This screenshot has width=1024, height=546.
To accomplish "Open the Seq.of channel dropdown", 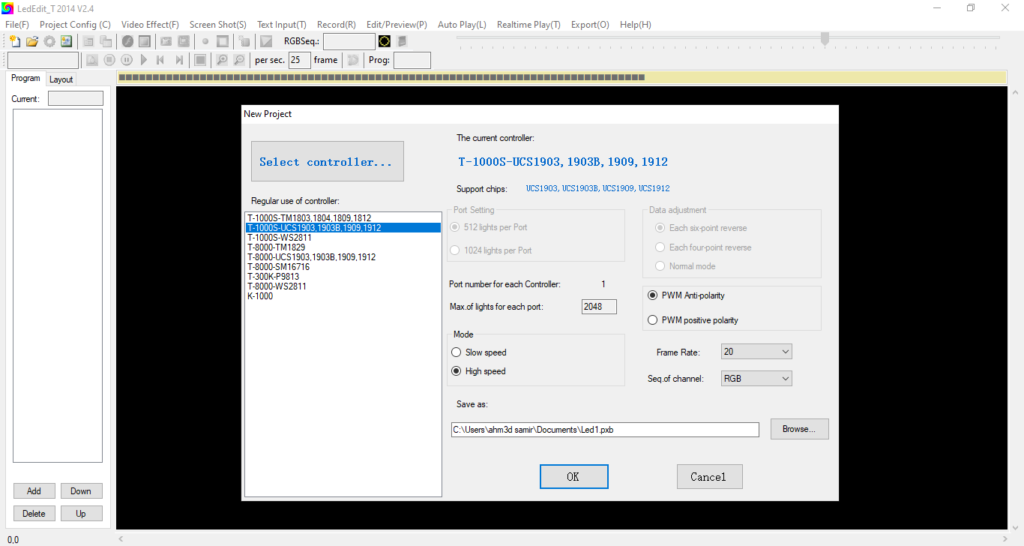I will point(756,378).
